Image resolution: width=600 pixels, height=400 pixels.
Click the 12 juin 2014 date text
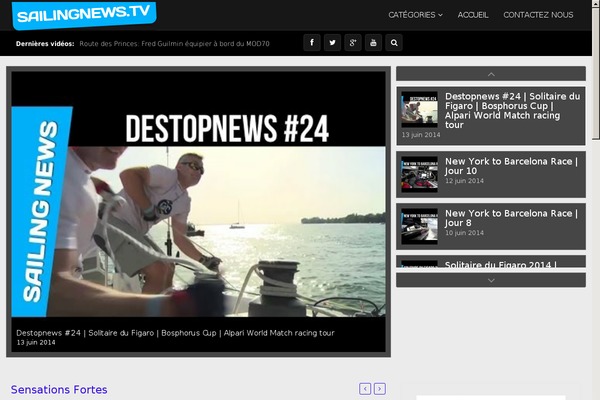[x=464, y=181]
